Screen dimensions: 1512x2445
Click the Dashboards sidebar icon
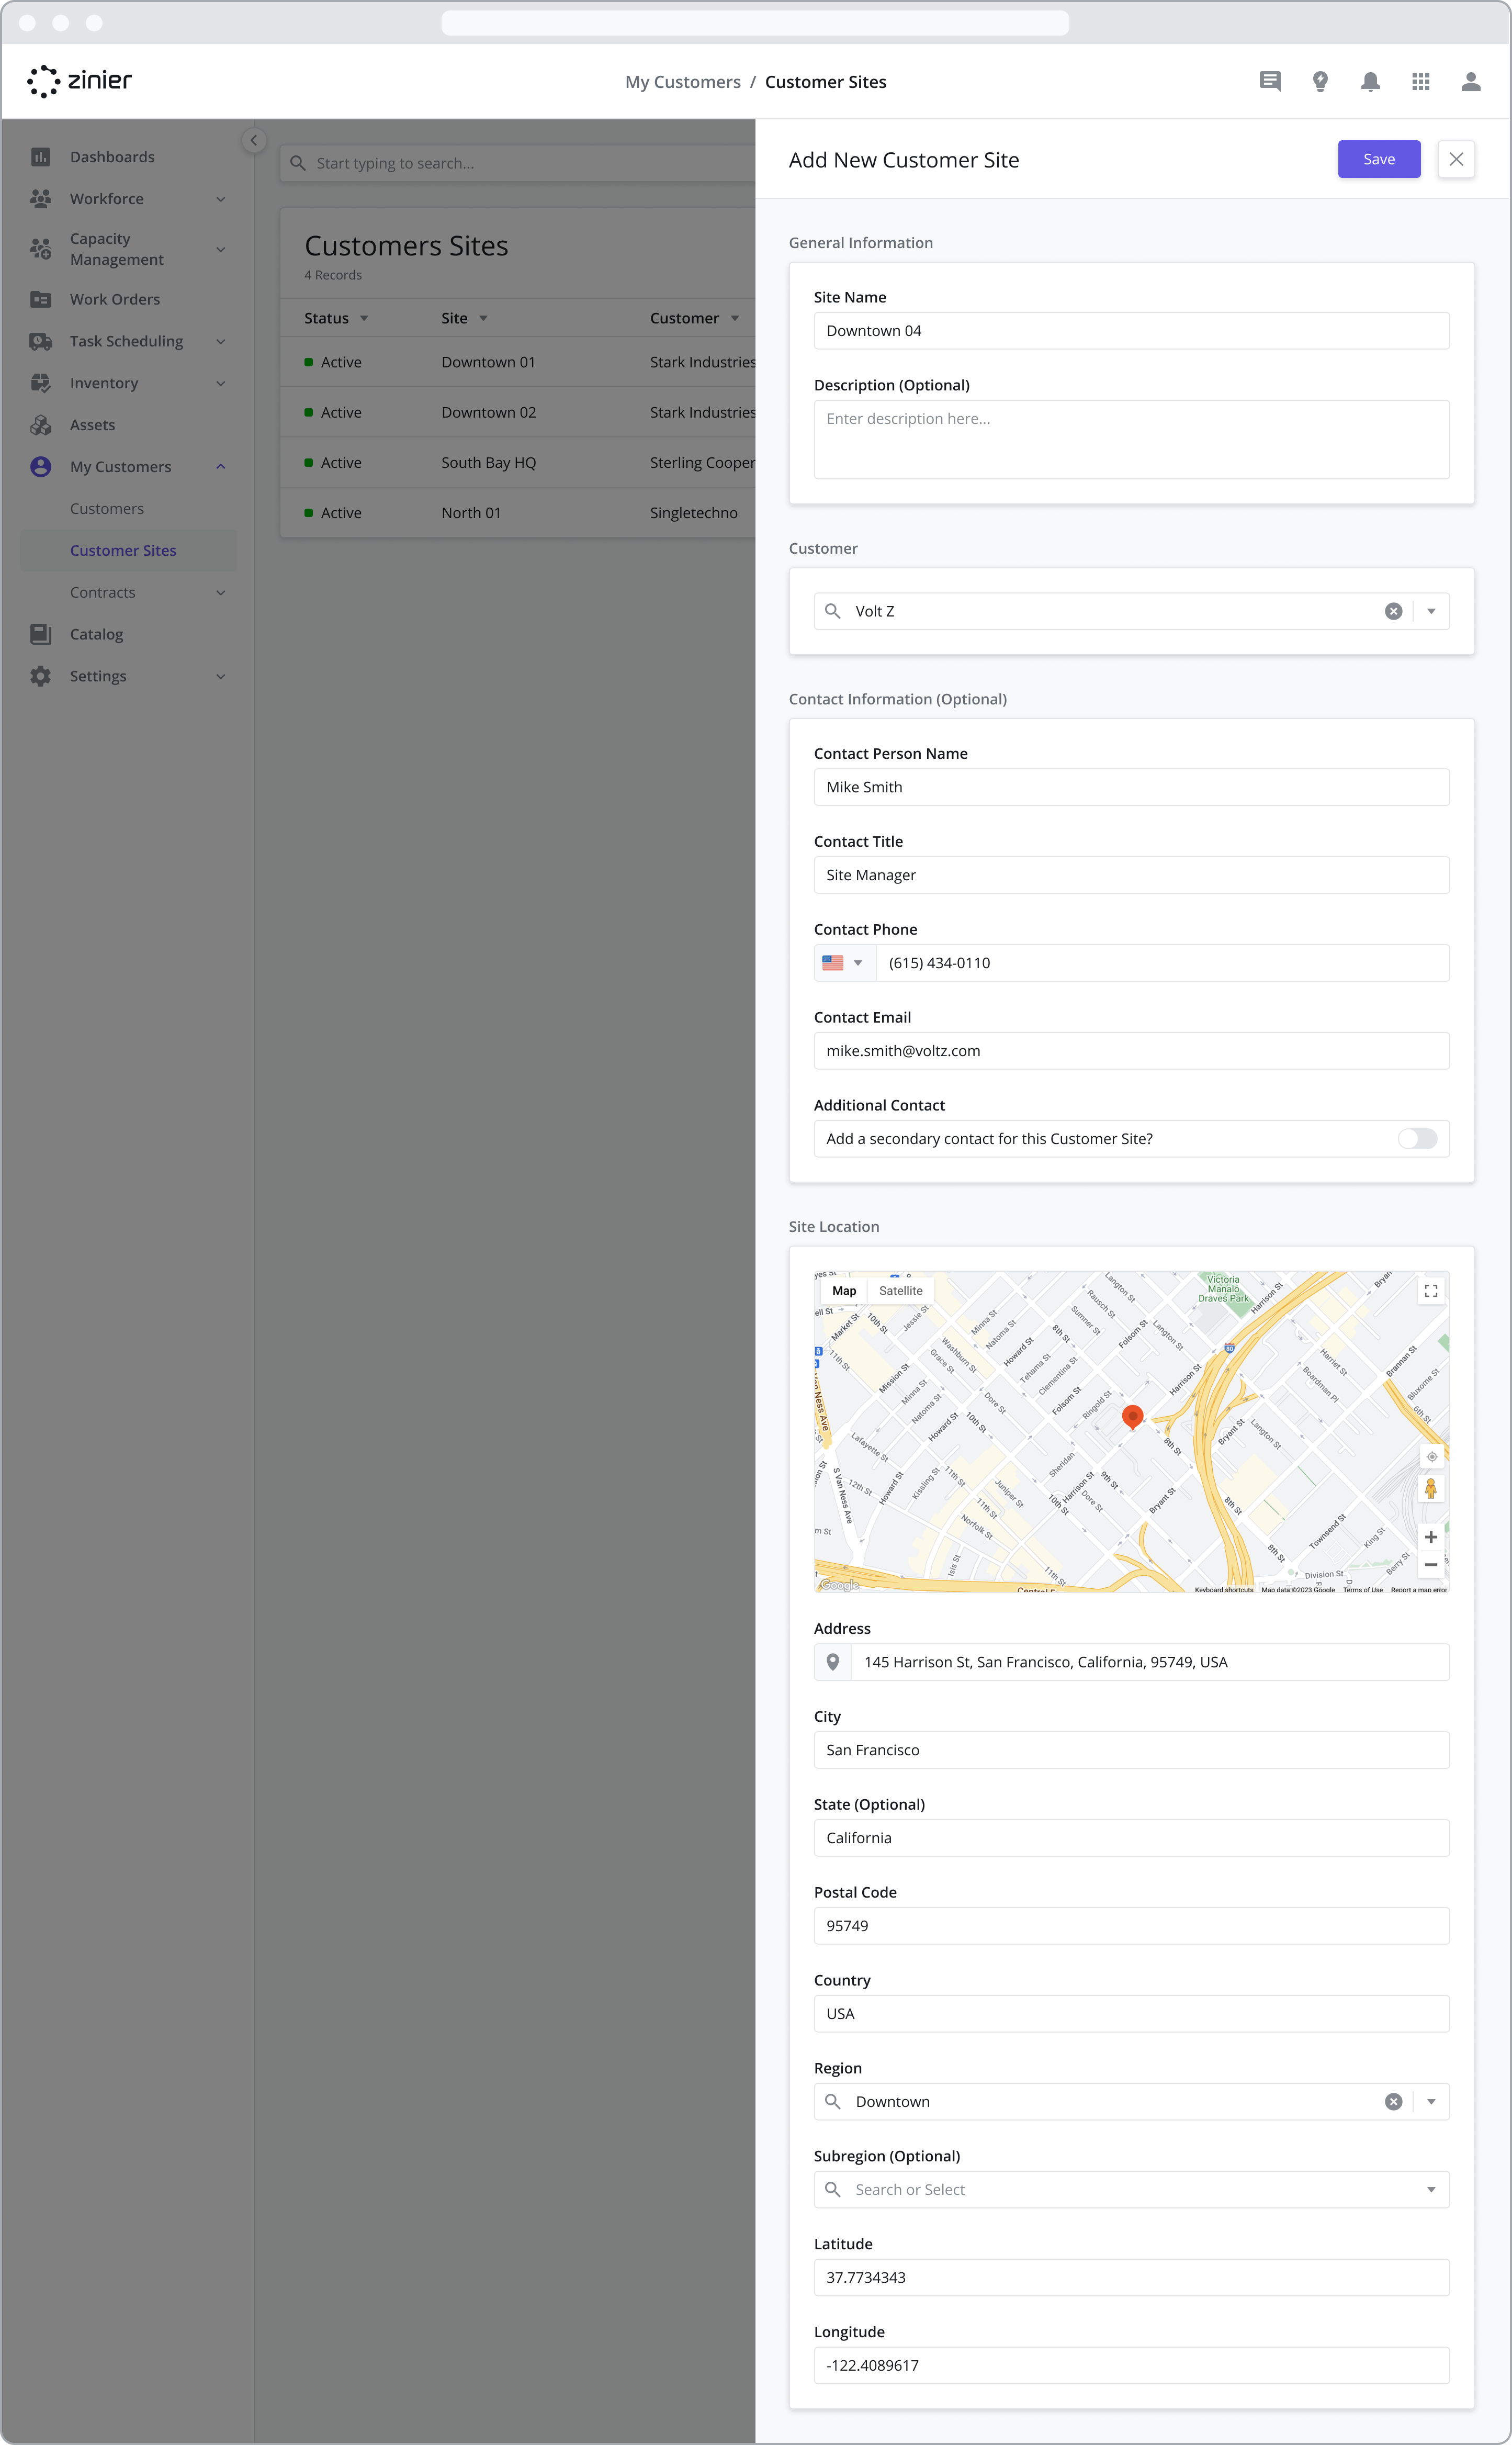click(41, 157)
